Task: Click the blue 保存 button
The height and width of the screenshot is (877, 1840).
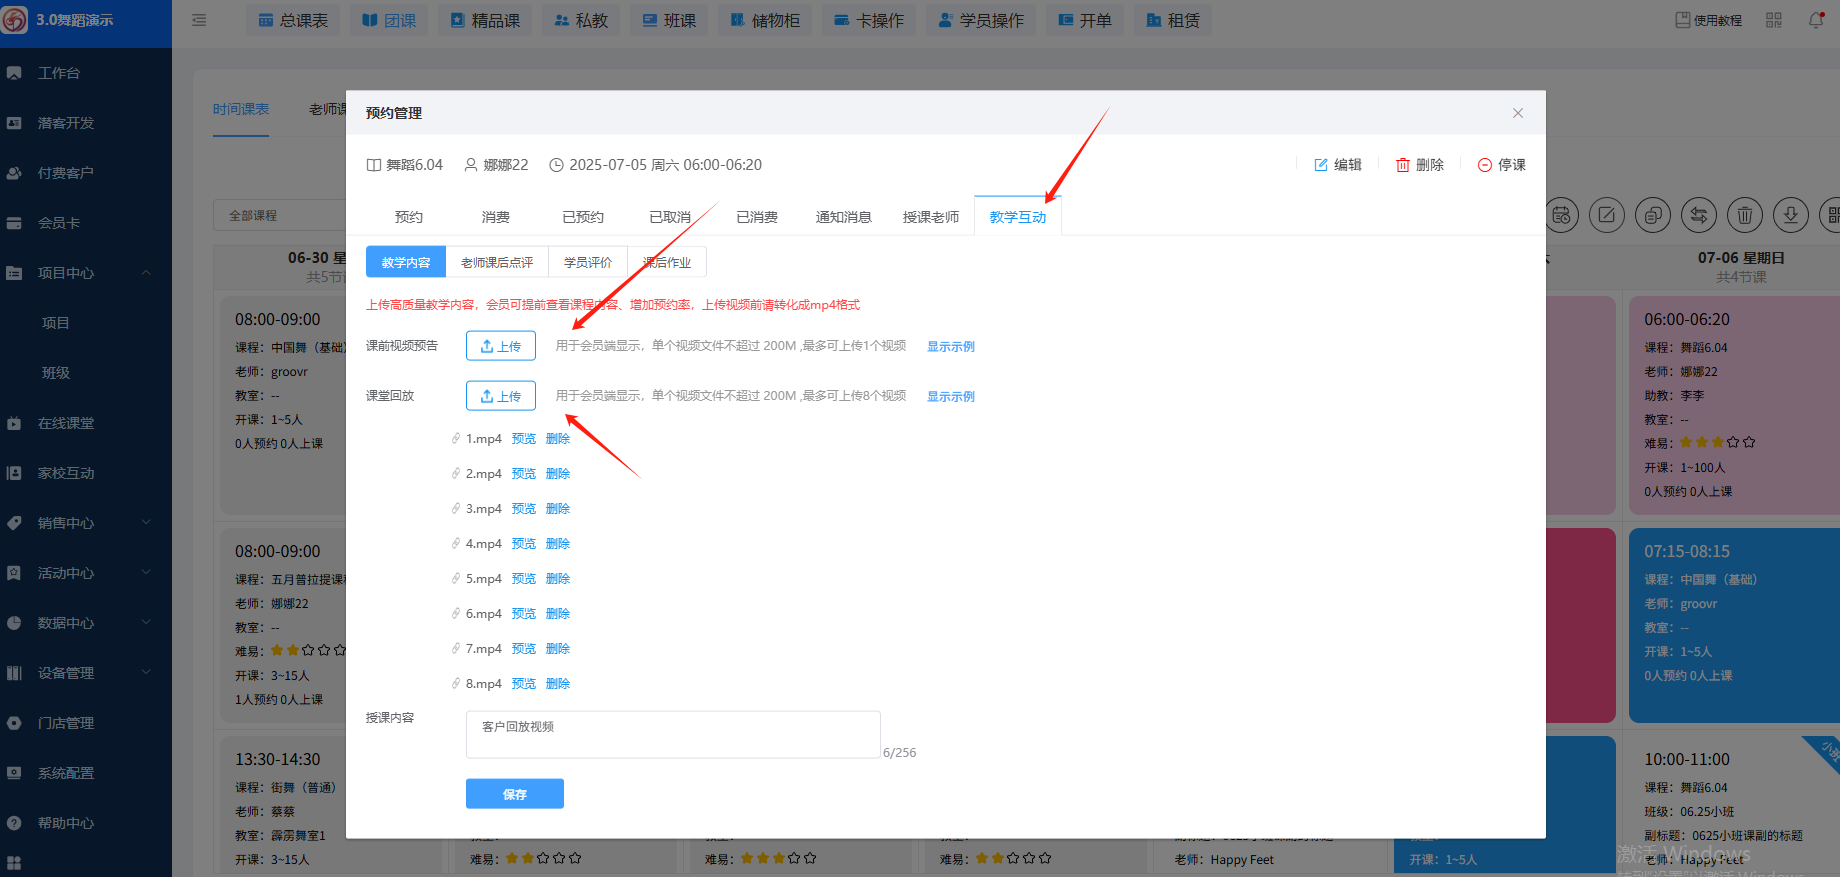Action: [x=514, y=794]
